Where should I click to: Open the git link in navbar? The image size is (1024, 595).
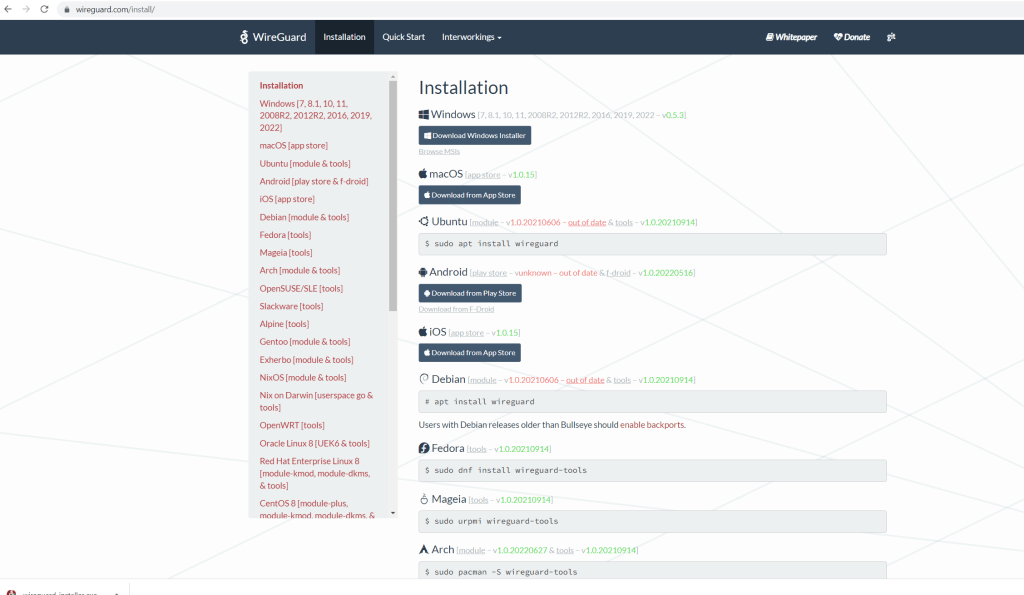tap(891, 37)
